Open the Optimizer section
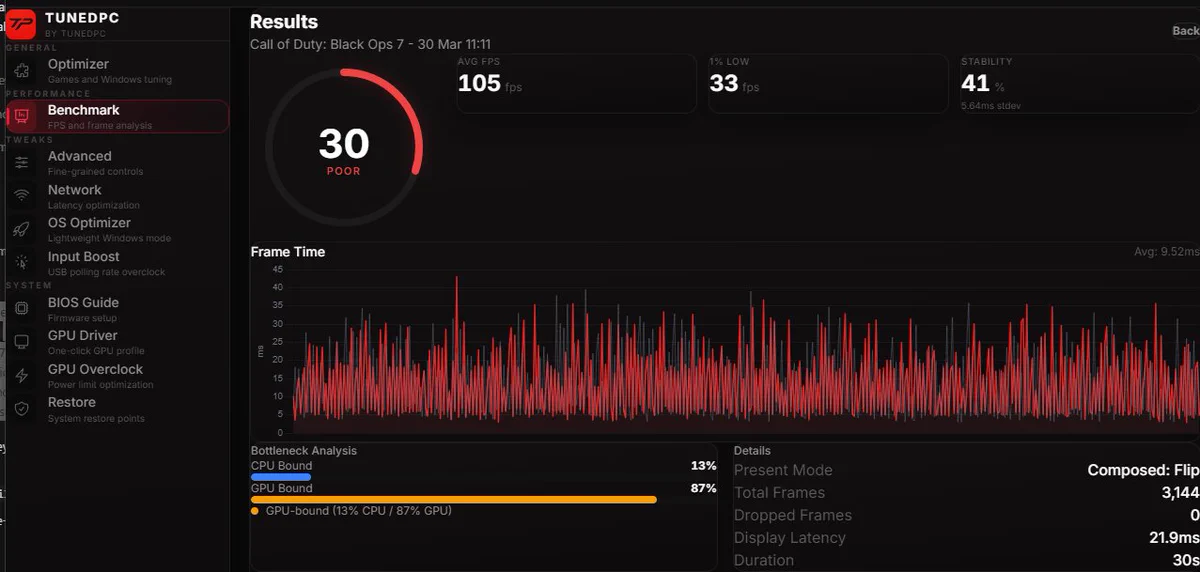 pyautogui.click(x=118, y=71)
